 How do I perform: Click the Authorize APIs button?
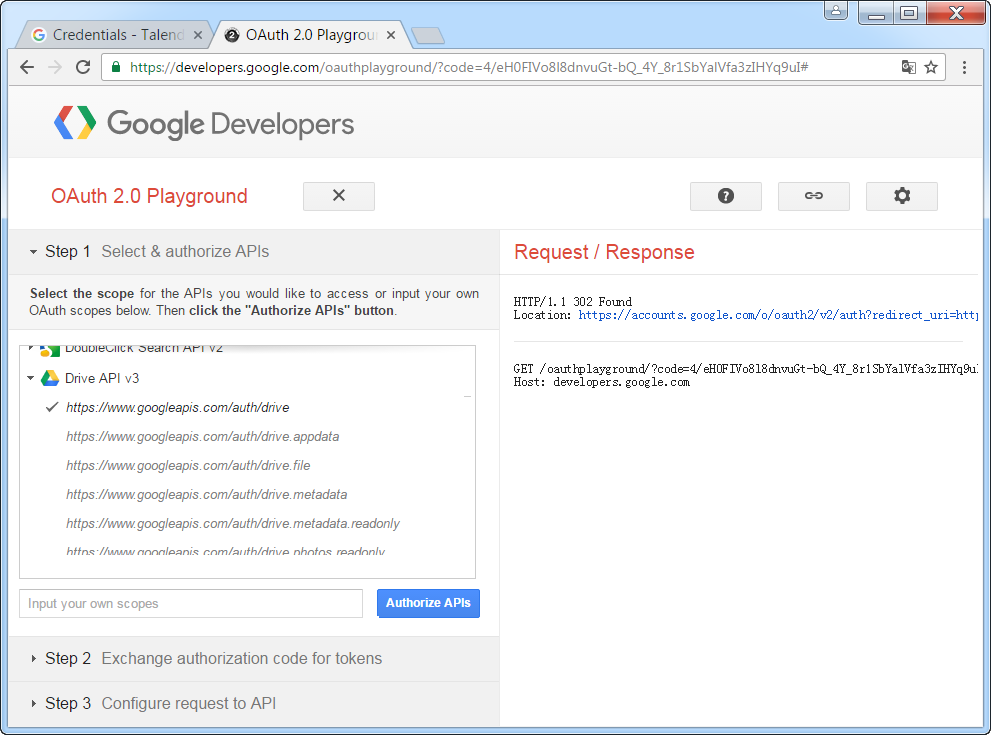point(428,603)
